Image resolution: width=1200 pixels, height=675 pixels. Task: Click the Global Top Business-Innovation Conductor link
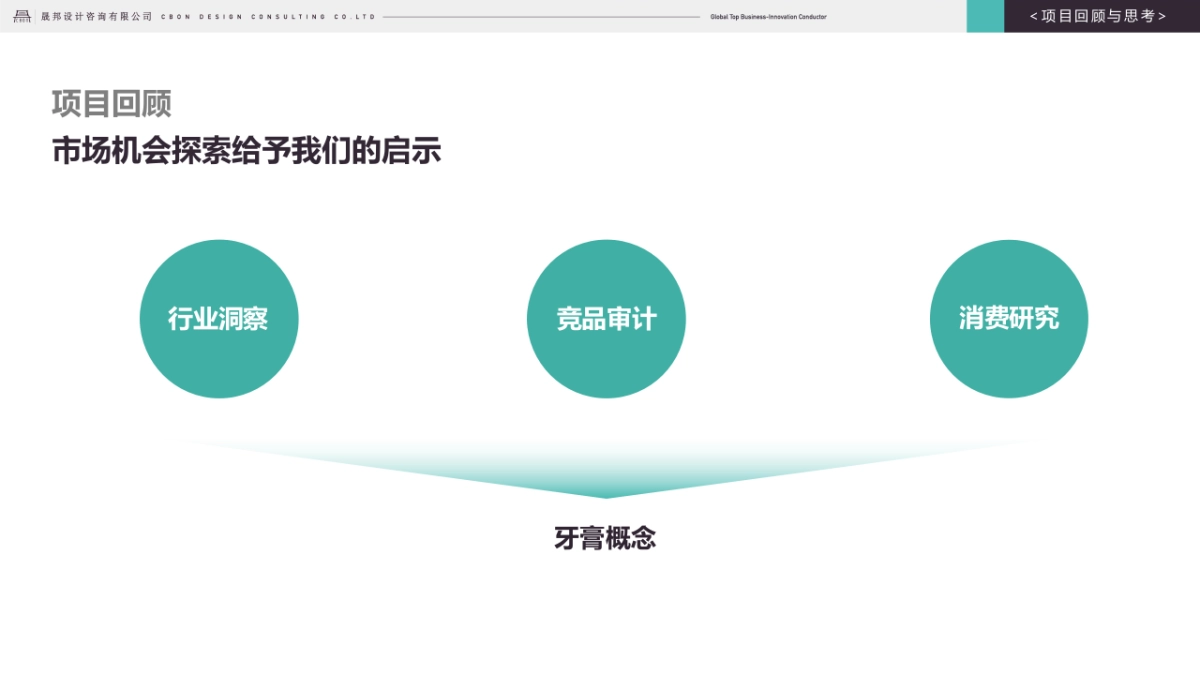(767, 16)
